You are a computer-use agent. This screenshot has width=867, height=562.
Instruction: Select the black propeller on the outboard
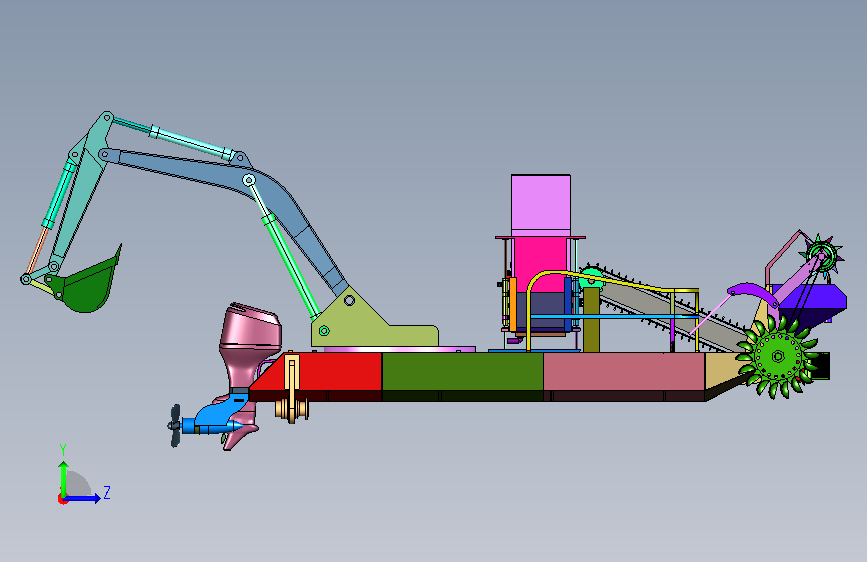[x=175, y=425]
